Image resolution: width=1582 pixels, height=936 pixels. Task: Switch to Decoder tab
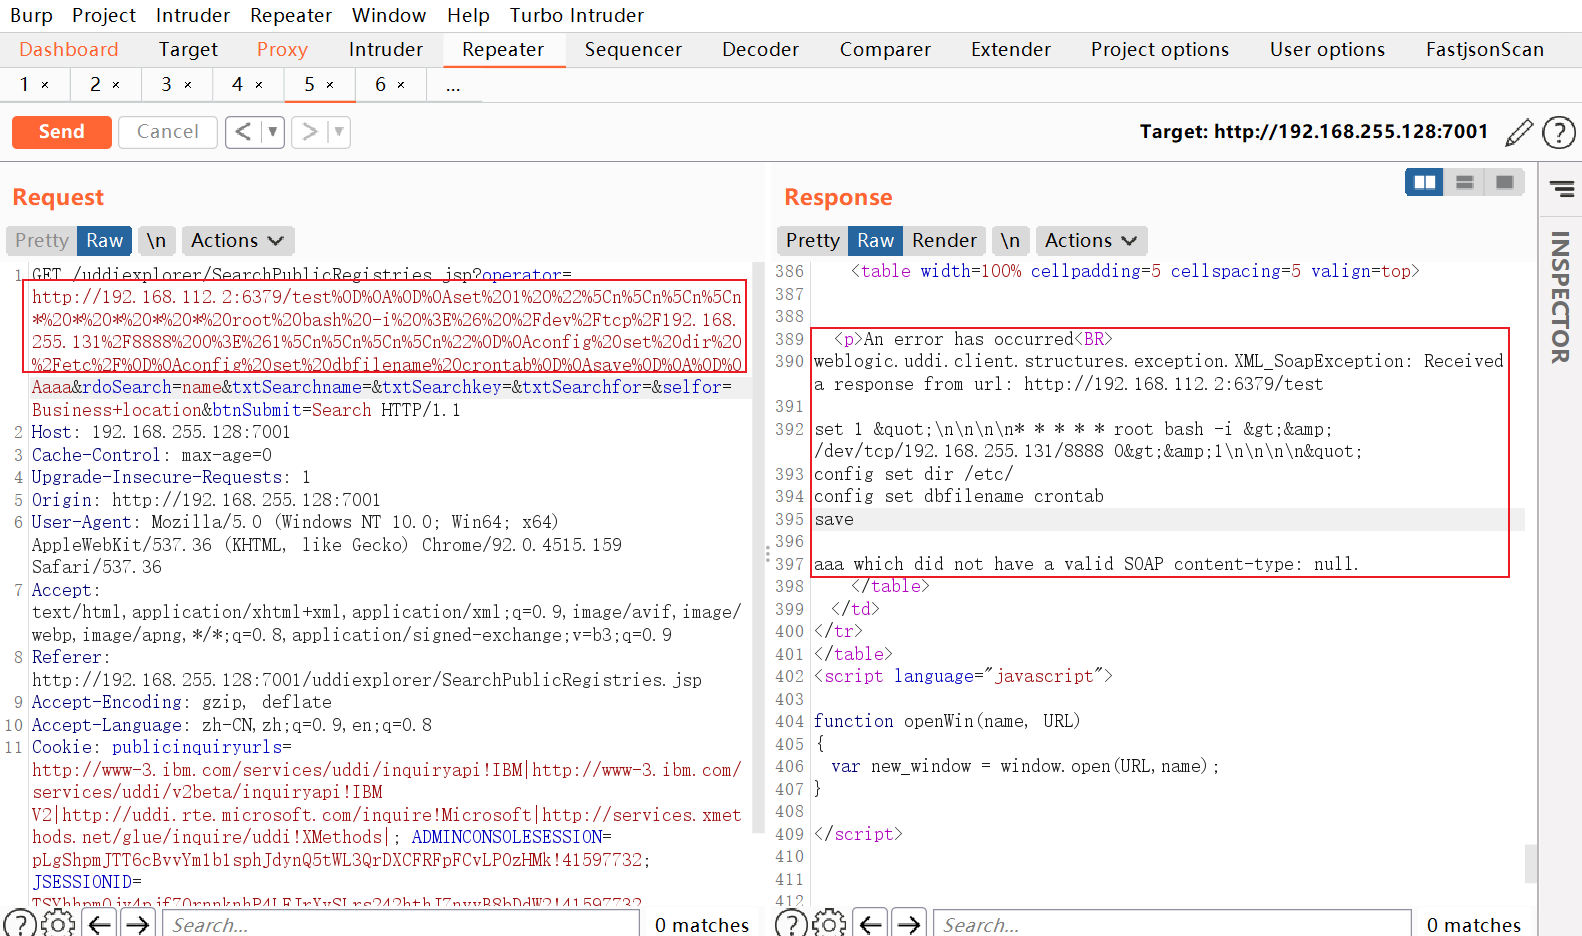(760, 49)
